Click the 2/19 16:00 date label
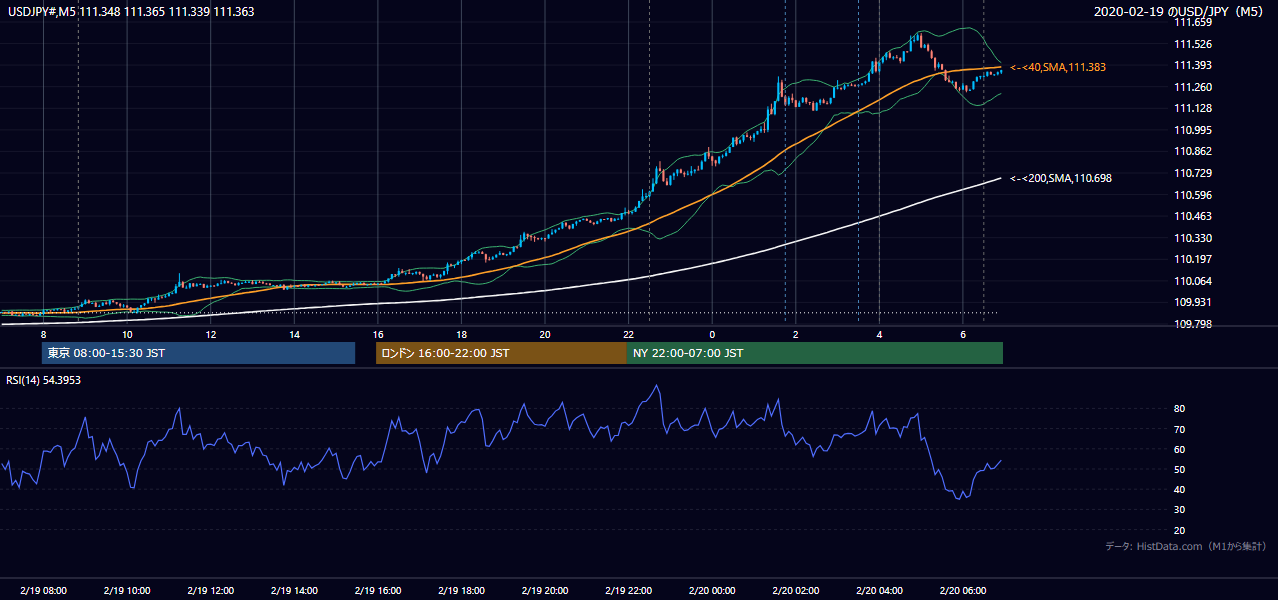 pyautogui.click(x=378, y=591)
